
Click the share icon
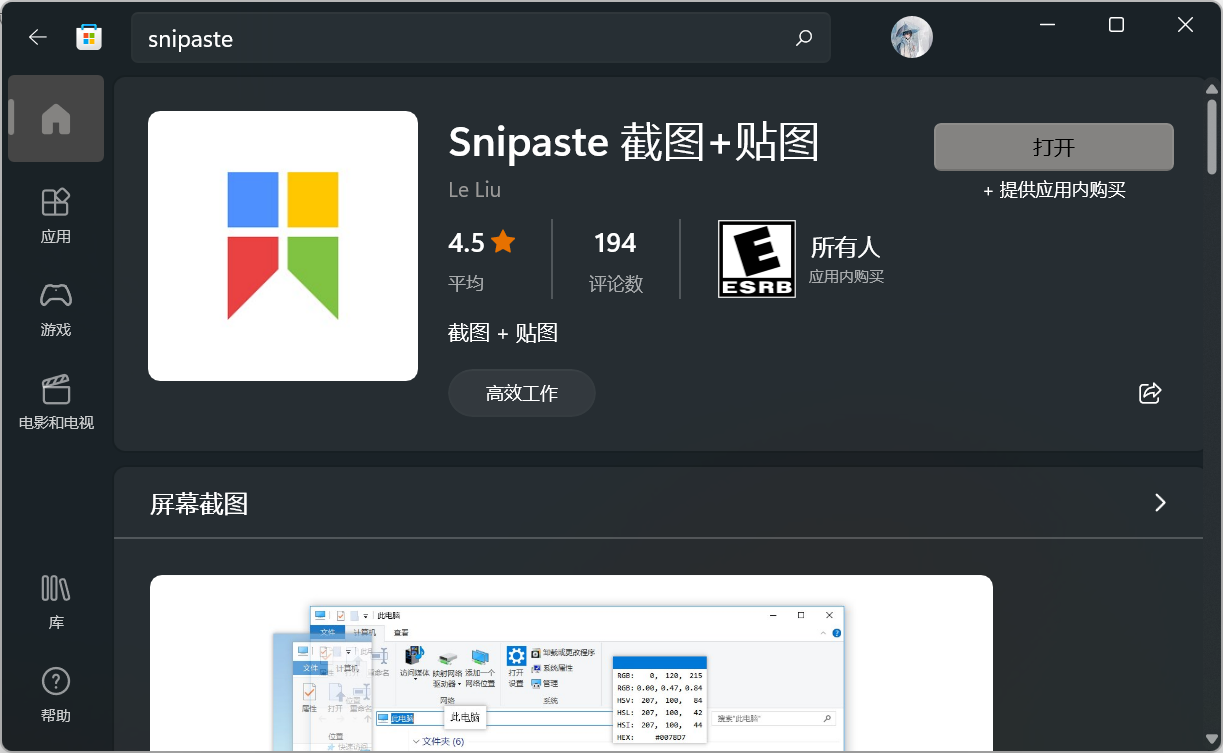pos(1150,393)
